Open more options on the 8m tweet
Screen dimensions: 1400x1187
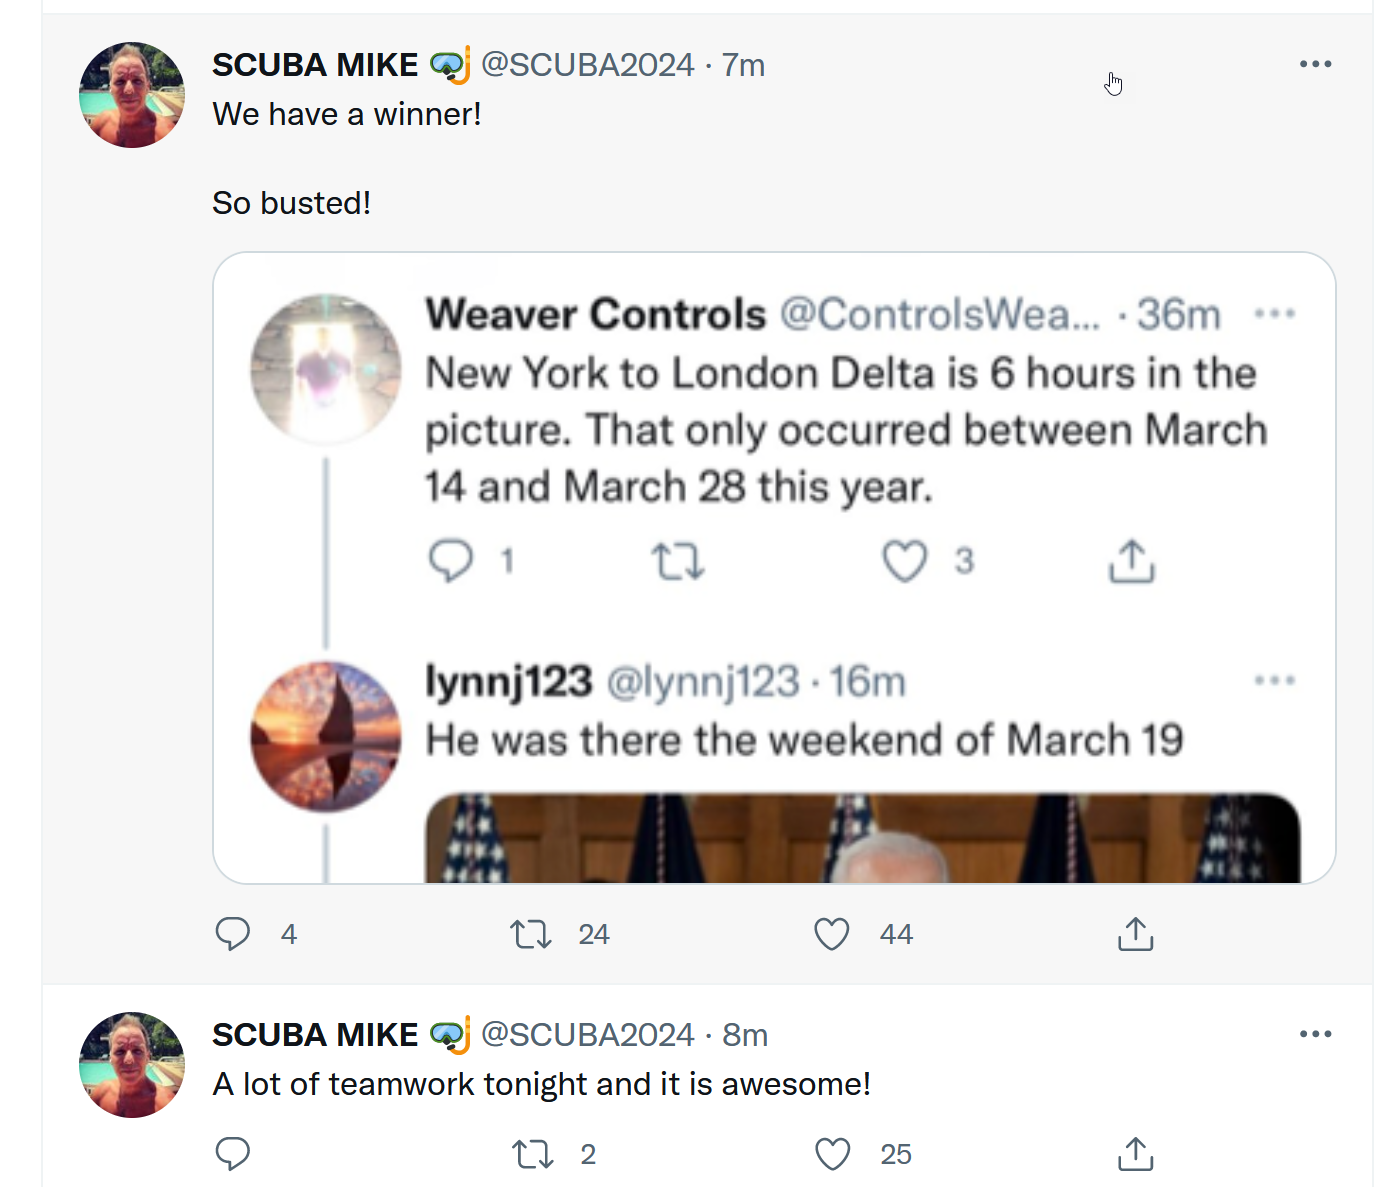(x=1315, y=1034)
